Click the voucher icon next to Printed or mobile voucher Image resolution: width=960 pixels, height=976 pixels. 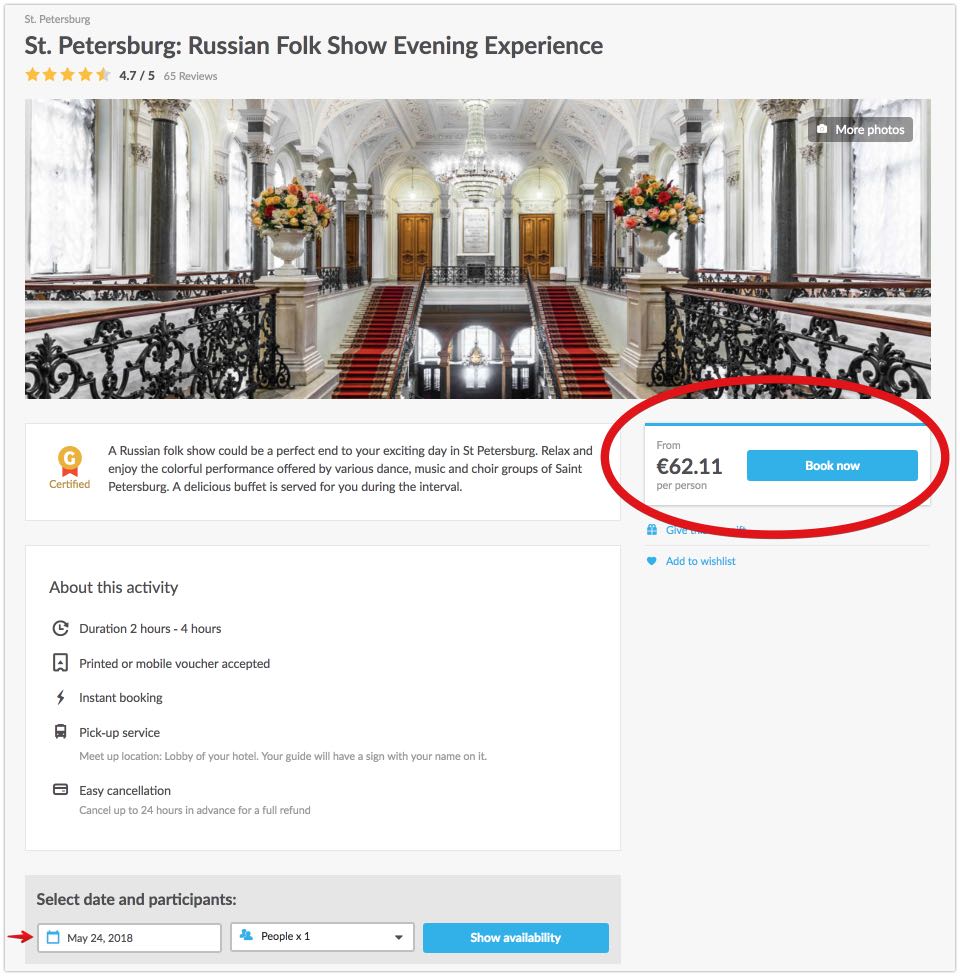pos(60,663)
